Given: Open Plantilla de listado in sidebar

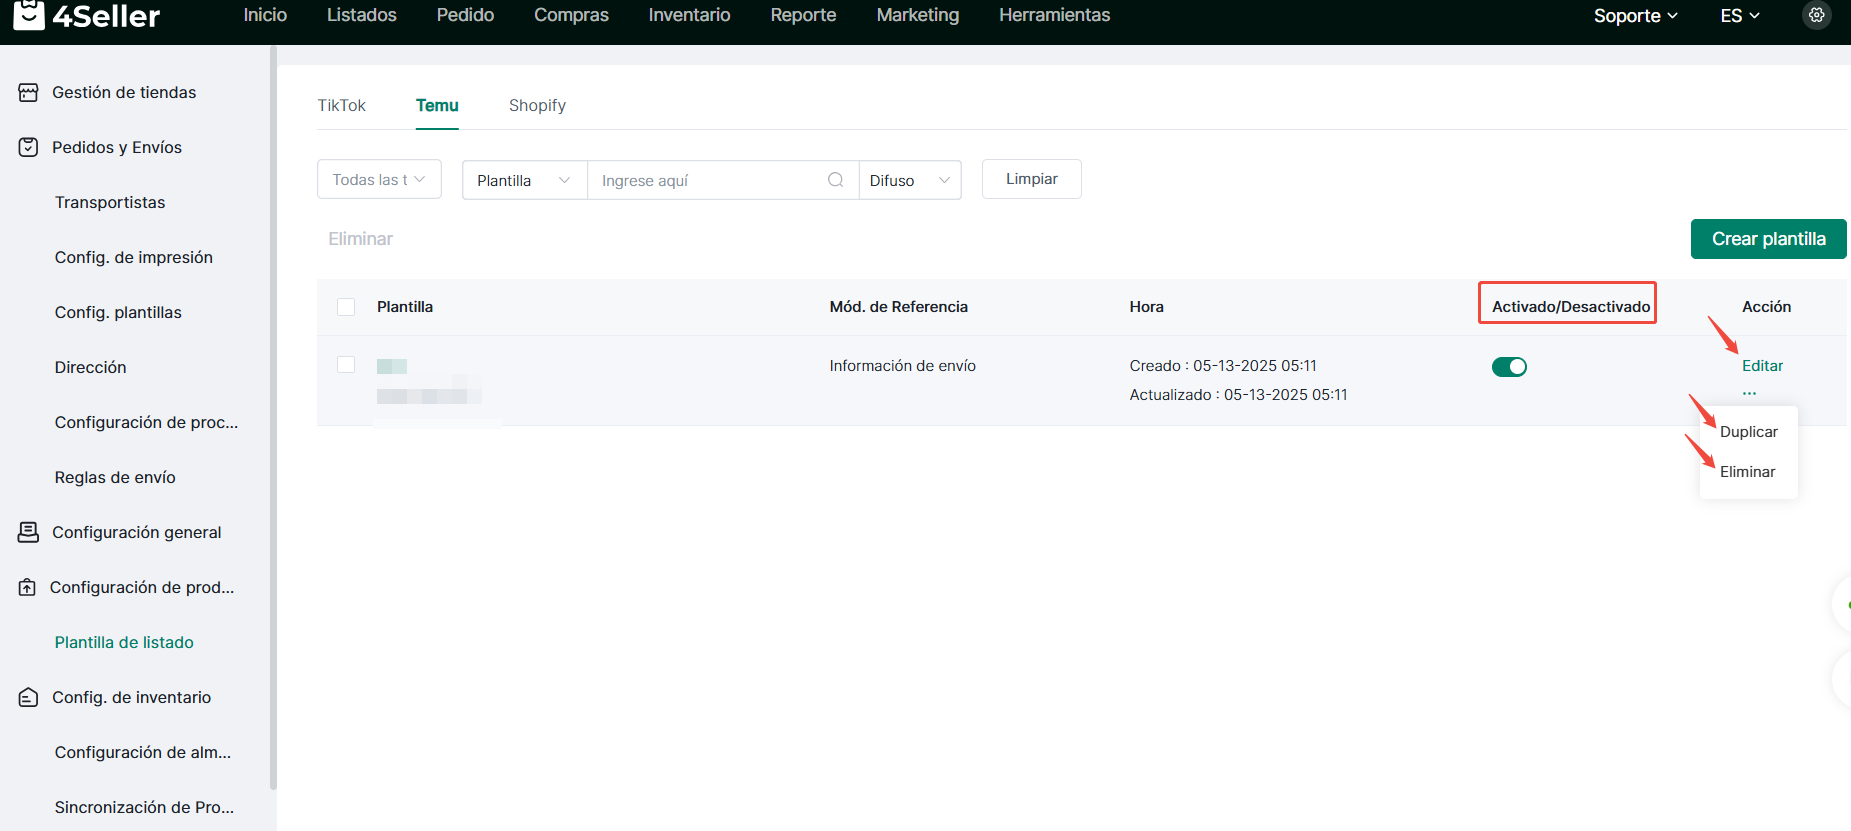Looking at the screenshot, I should coord(124,642).
